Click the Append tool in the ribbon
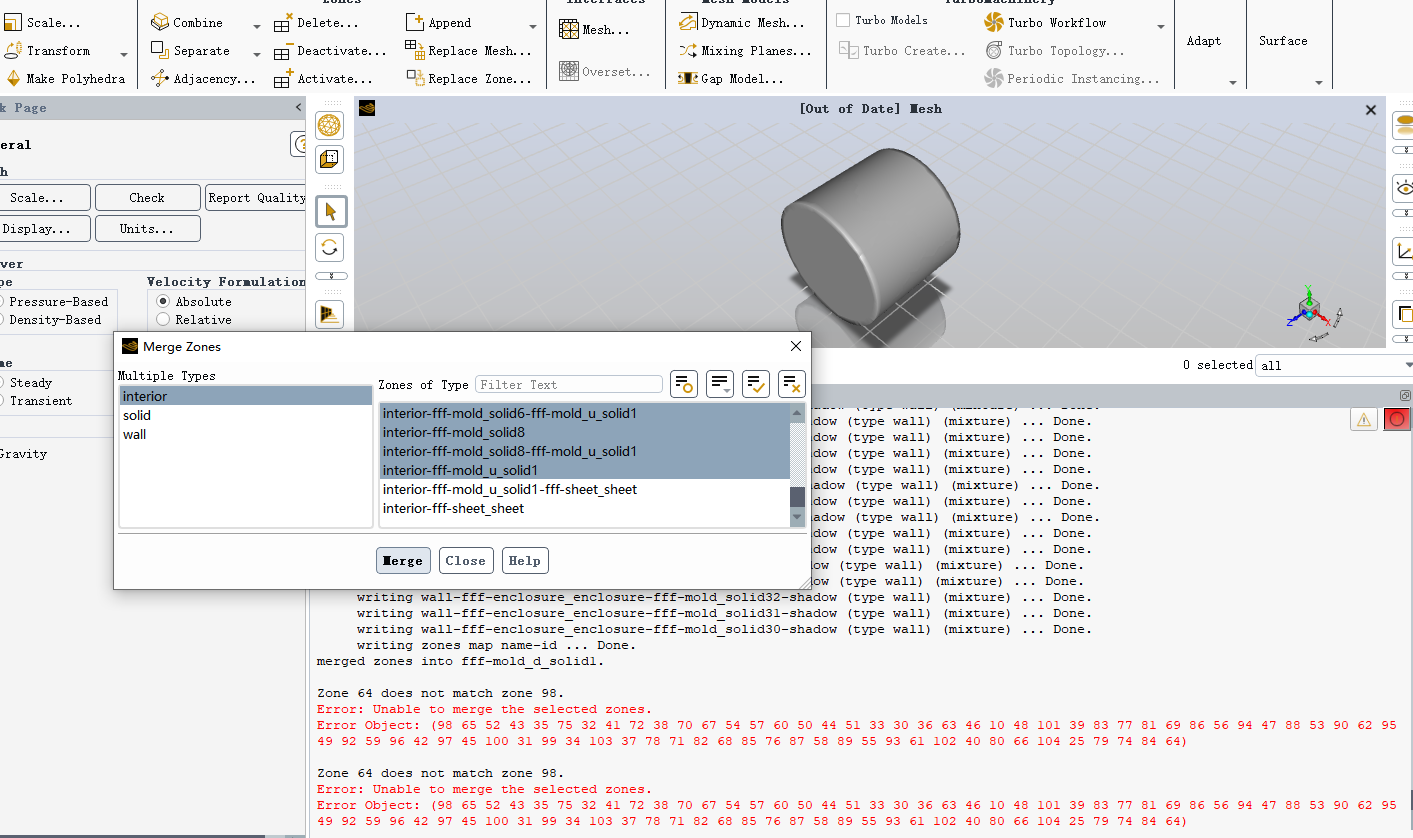This screenshot has height=838, width=1413. coord(439,23)
